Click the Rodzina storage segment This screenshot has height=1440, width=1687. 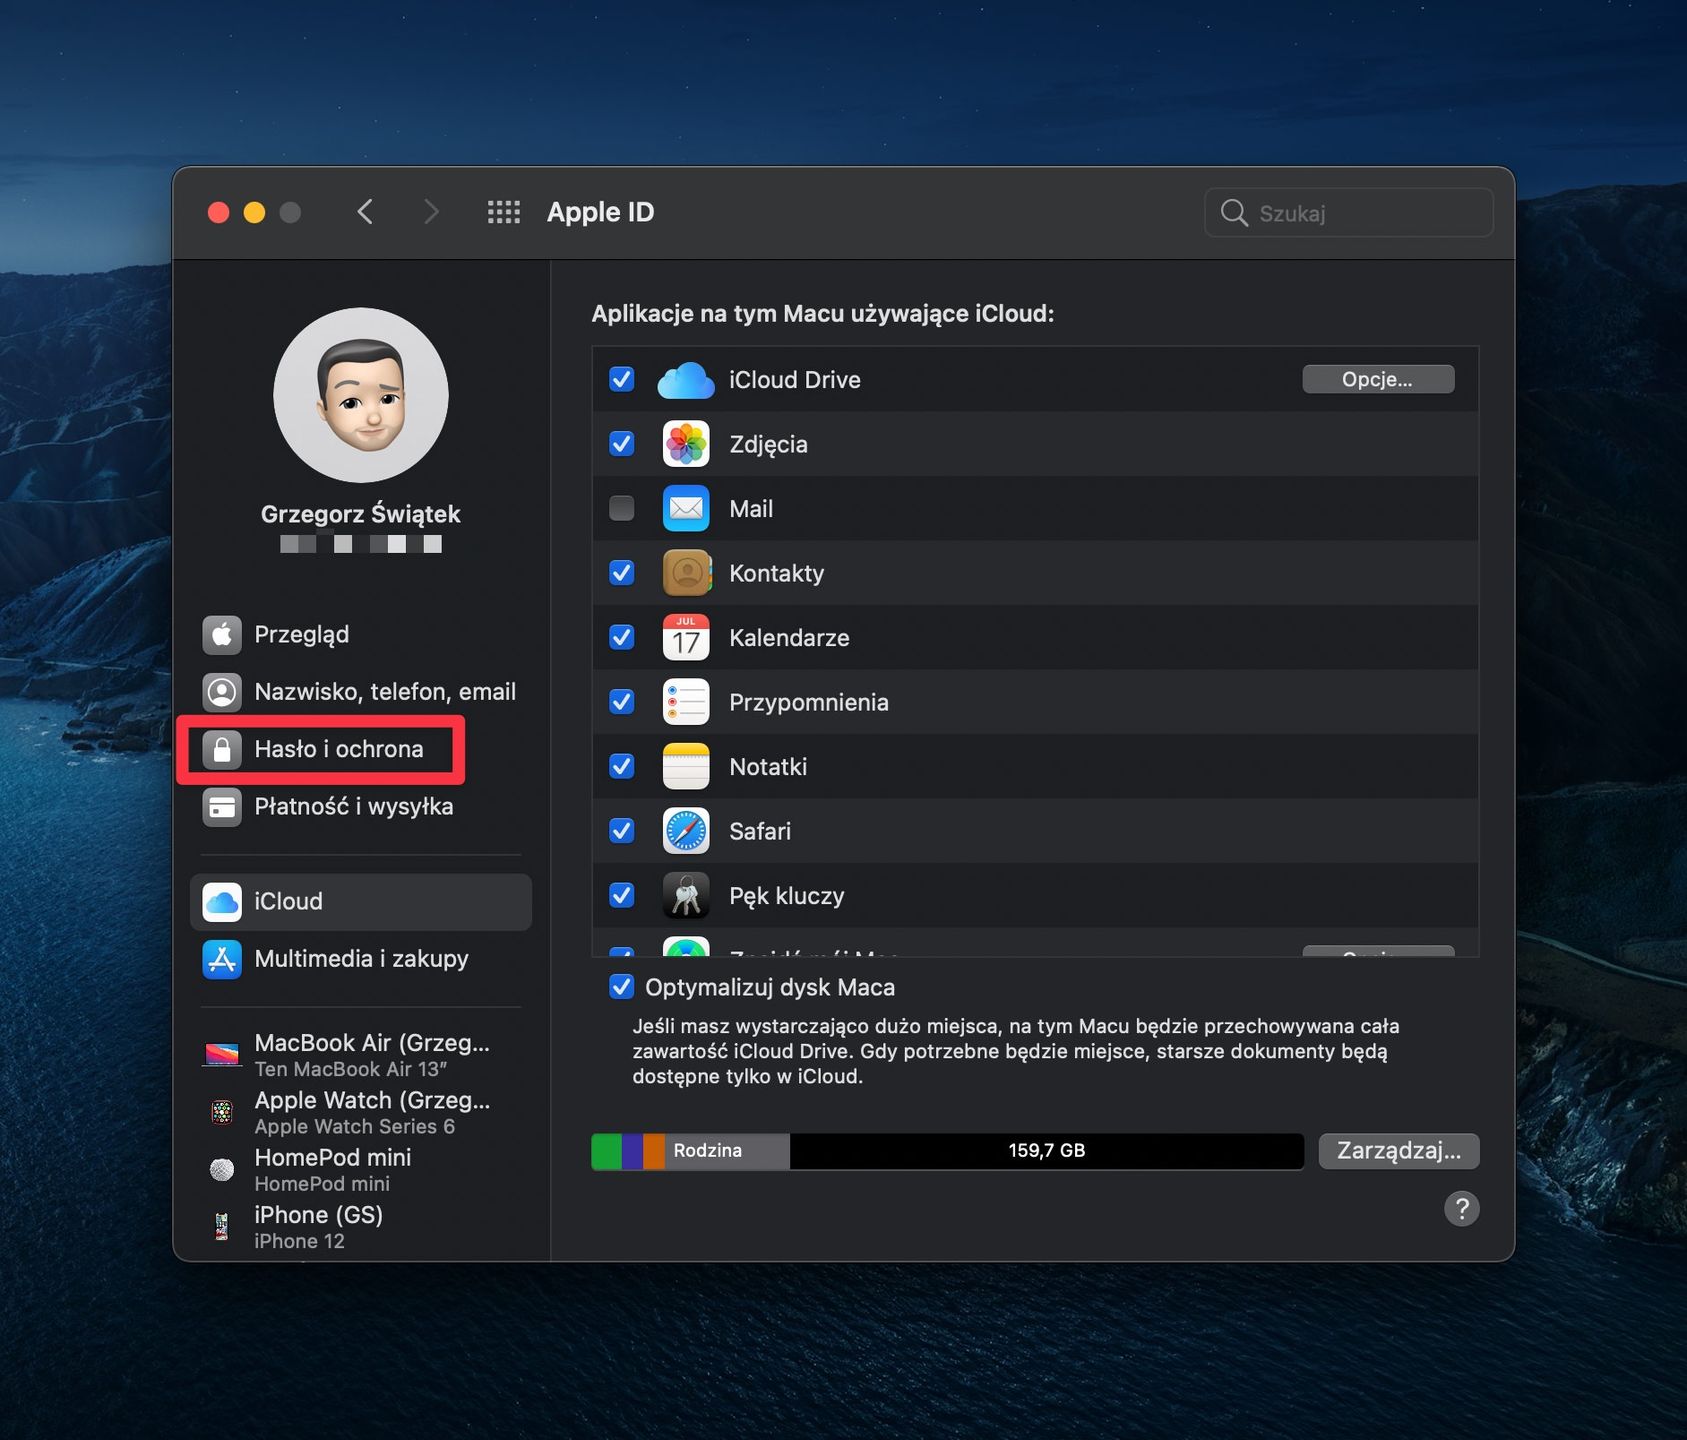coord(727,1151)
